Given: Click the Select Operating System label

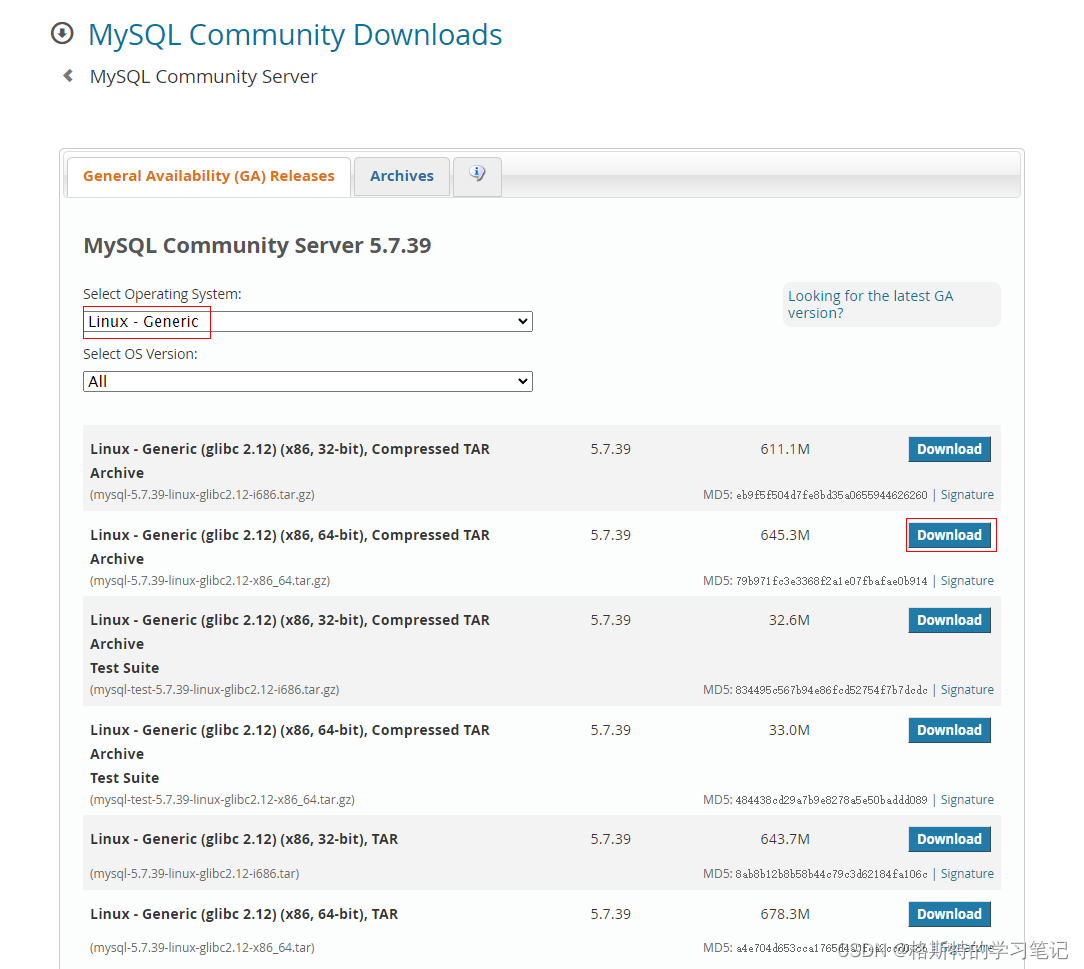Looking at the screenshot, I should (162, 294).
